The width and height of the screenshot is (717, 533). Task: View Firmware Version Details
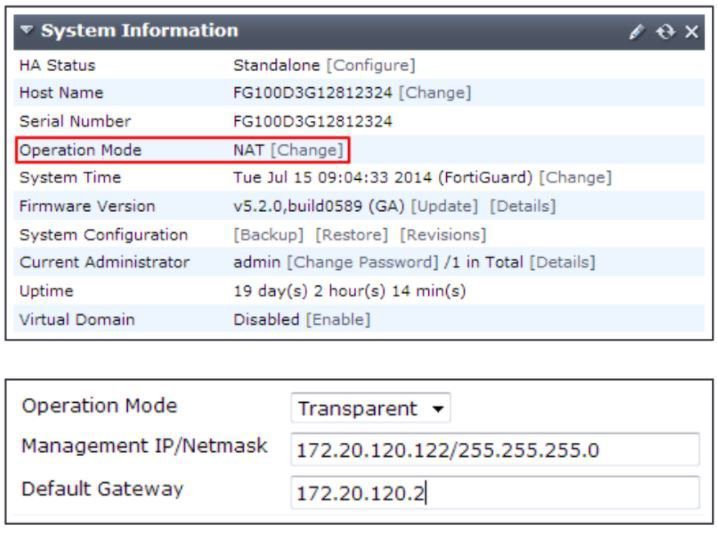tap(523, 206)
